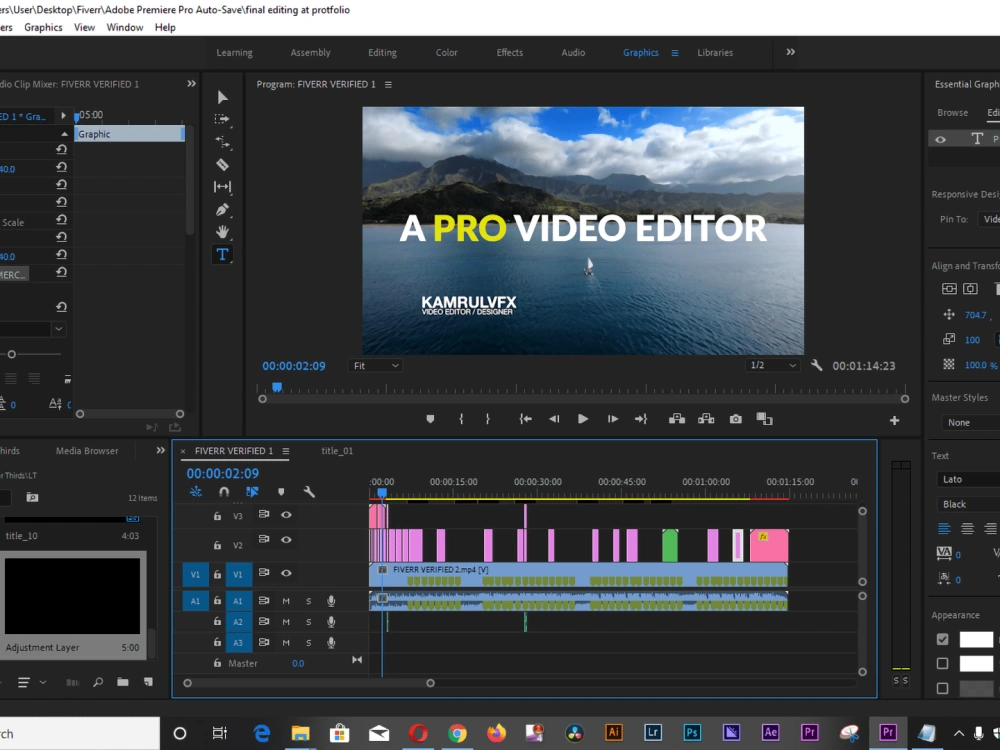Open the Fit zoom level dropdown

tap(375, 365)
